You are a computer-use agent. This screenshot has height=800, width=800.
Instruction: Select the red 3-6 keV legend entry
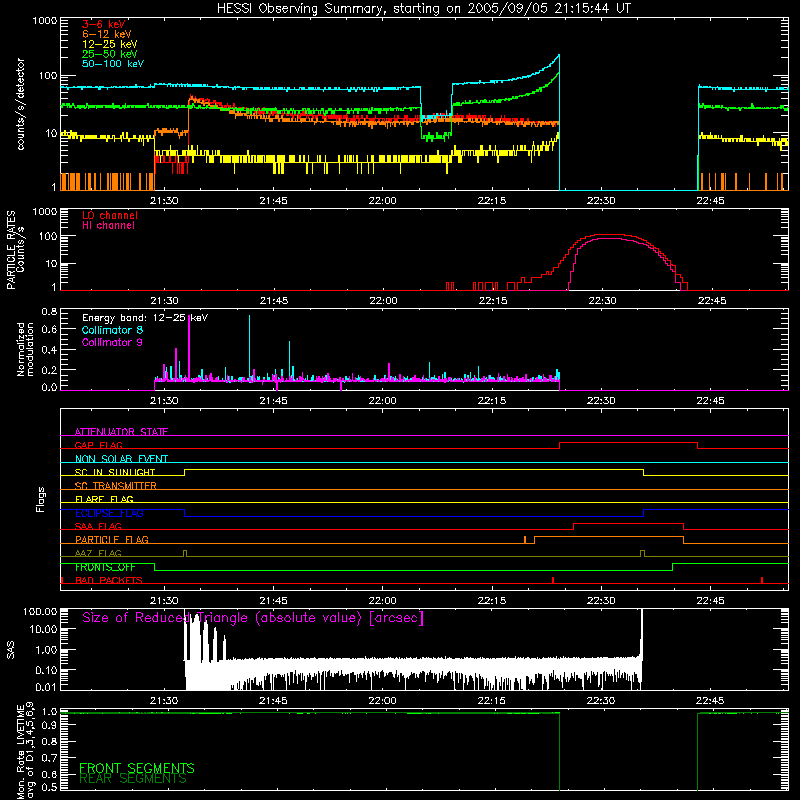pyautogui.click(x=104, y=24)
